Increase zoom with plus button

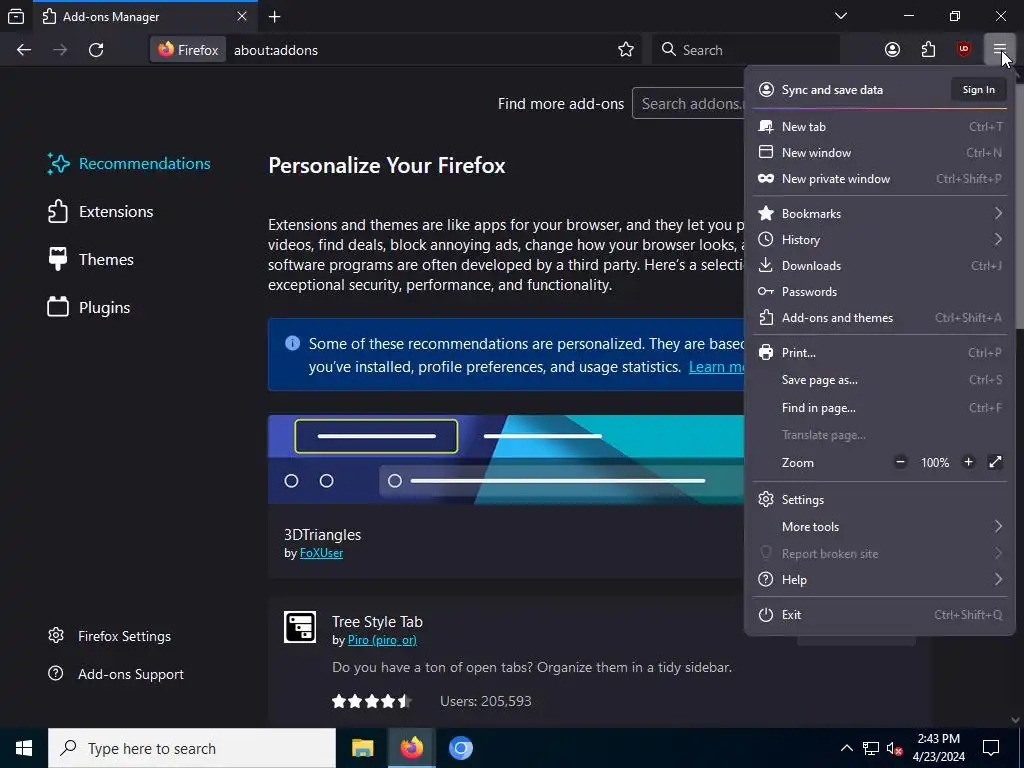point(968,462)
